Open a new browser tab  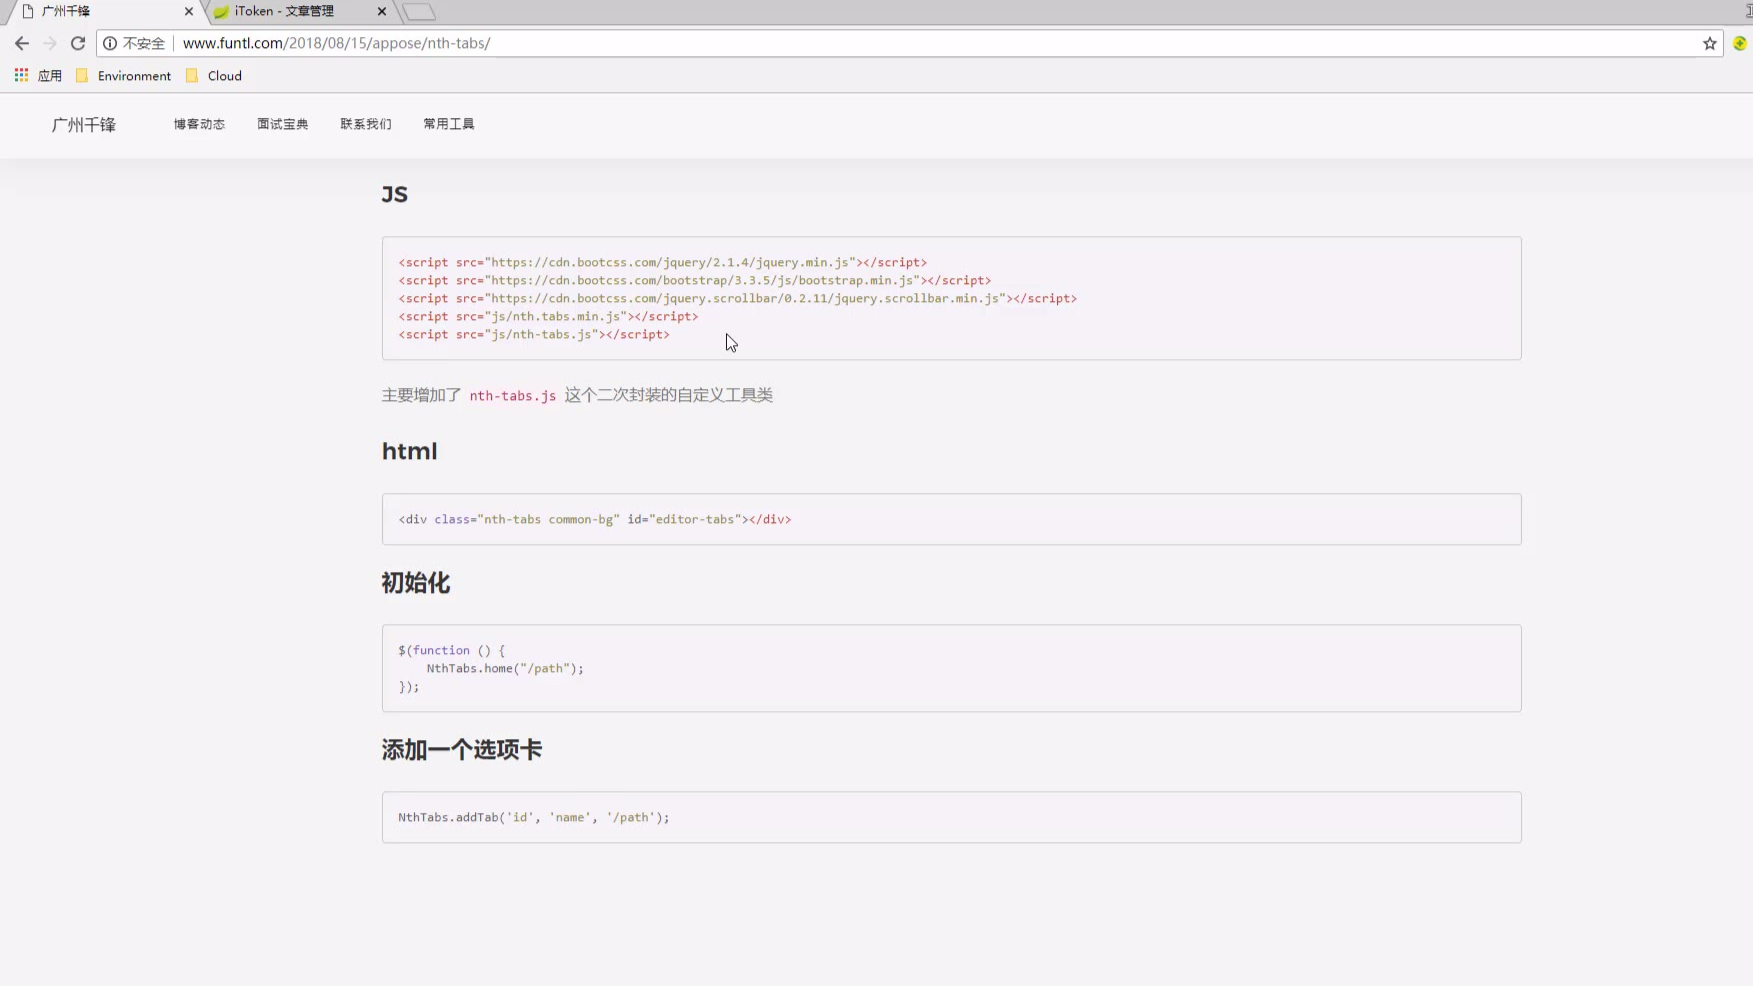[420, 12]
